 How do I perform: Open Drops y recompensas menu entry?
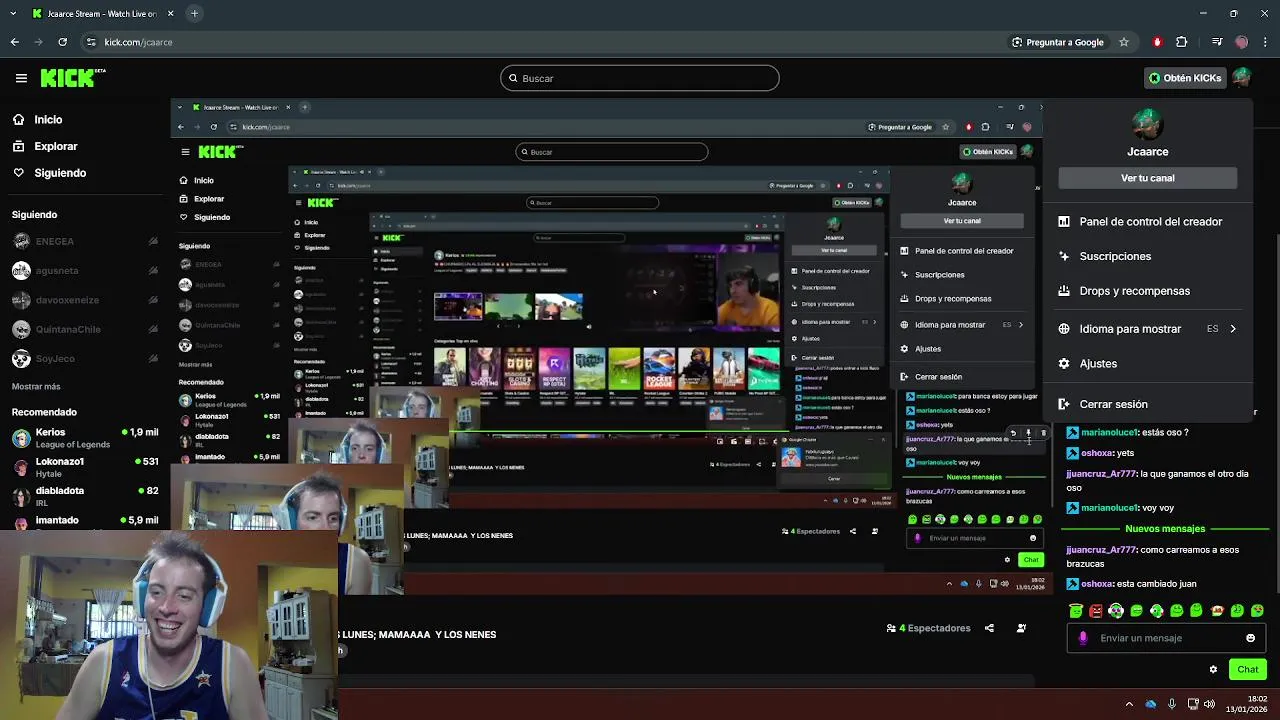[1149, 291]
